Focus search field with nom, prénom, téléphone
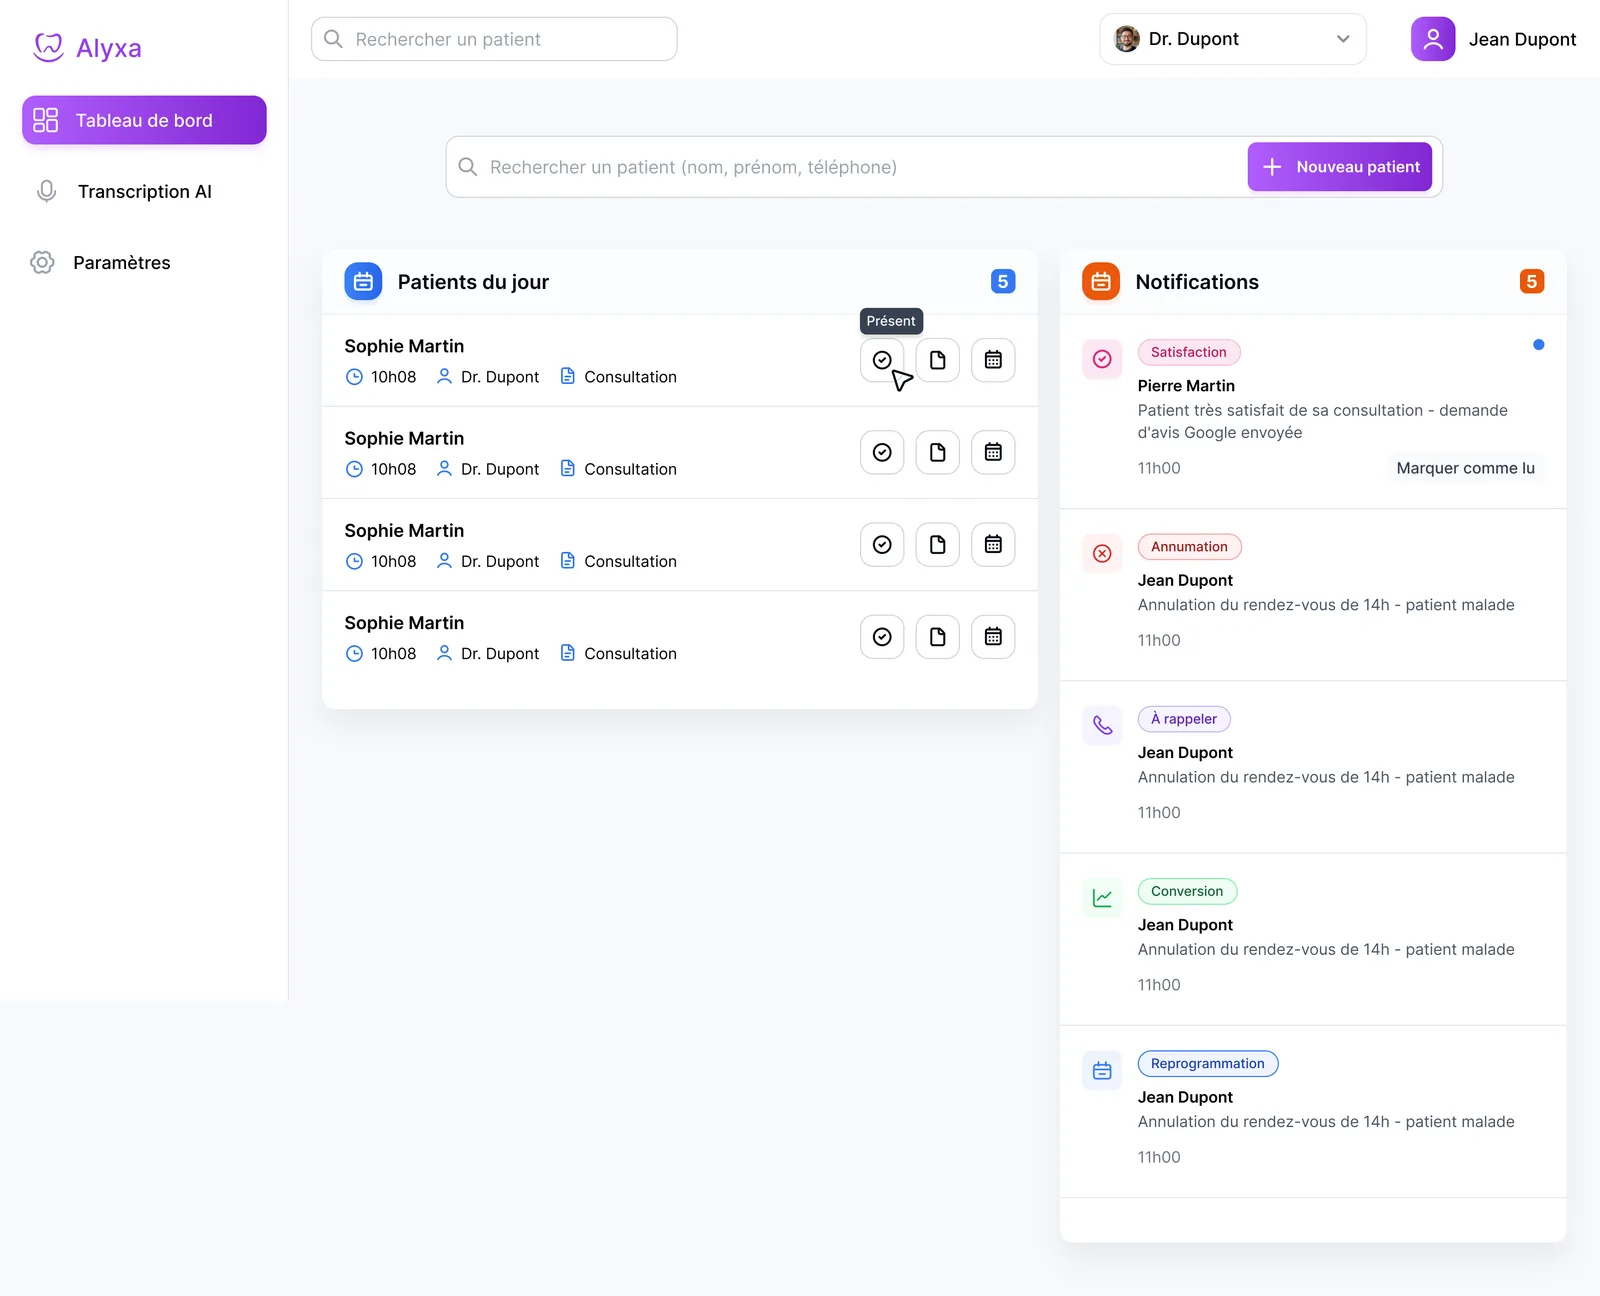 click(x=846, y=167)
